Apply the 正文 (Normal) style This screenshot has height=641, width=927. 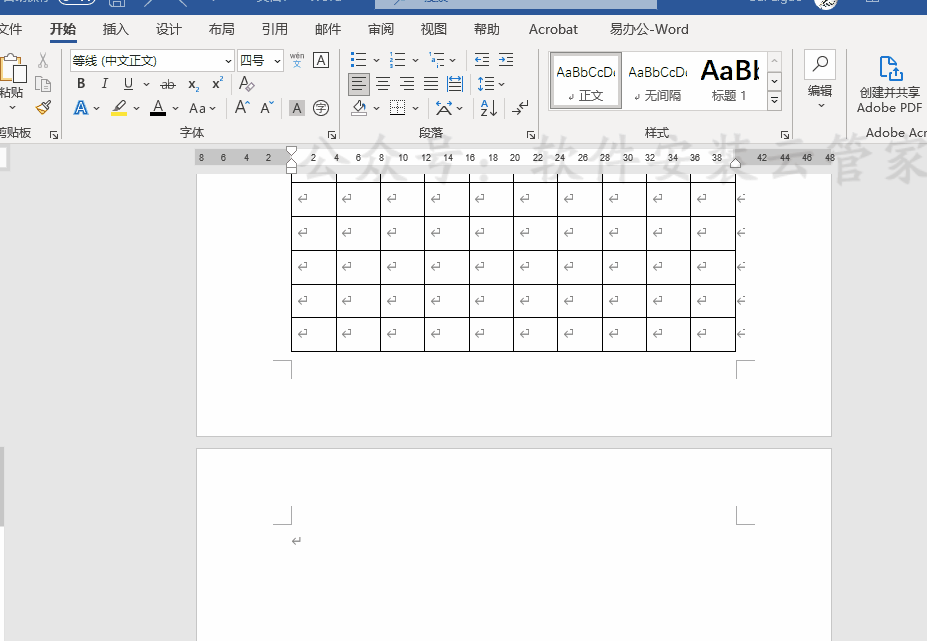coord(586,81)
